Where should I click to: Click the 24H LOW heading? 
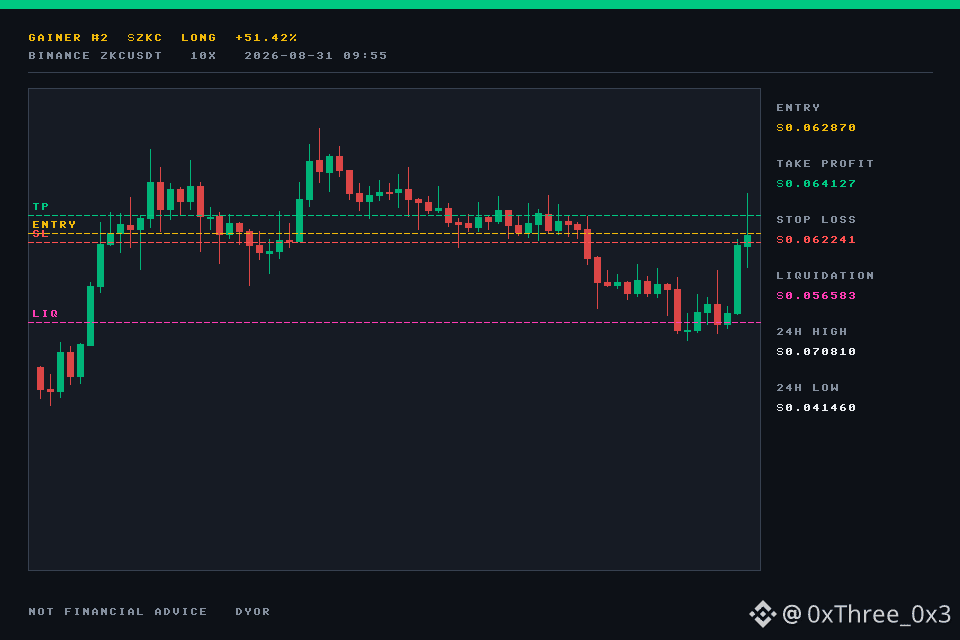808,388
